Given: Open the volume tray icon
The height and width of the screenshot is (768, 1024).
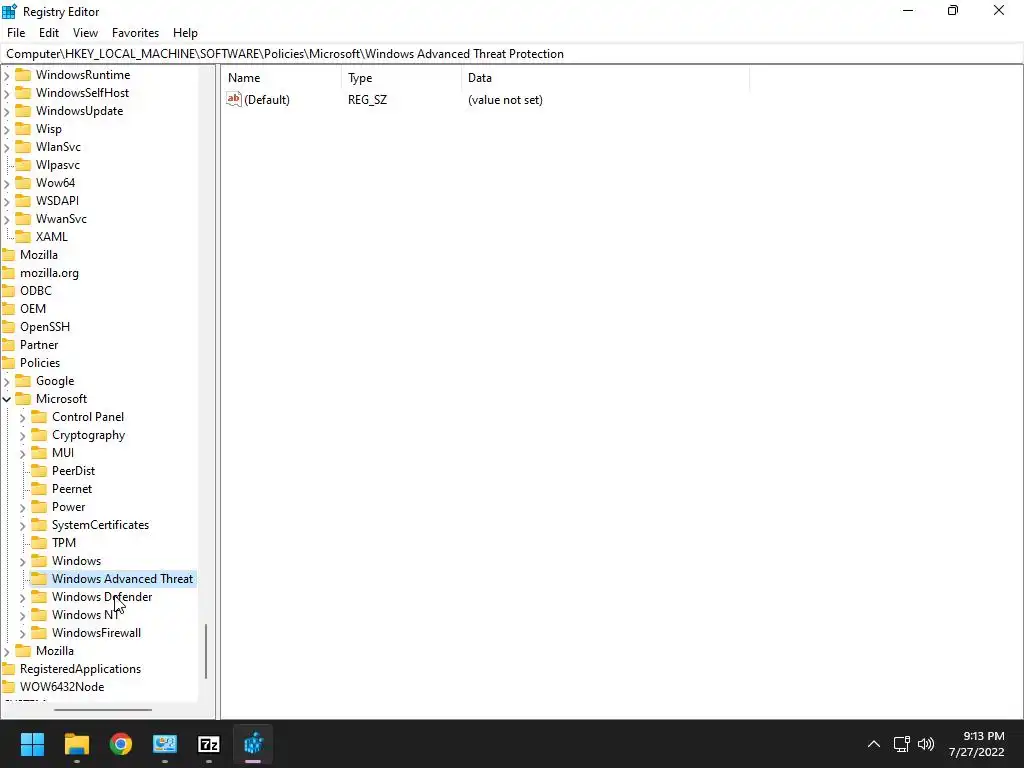Looking at the screenshot, I should [x=926, y=744].
